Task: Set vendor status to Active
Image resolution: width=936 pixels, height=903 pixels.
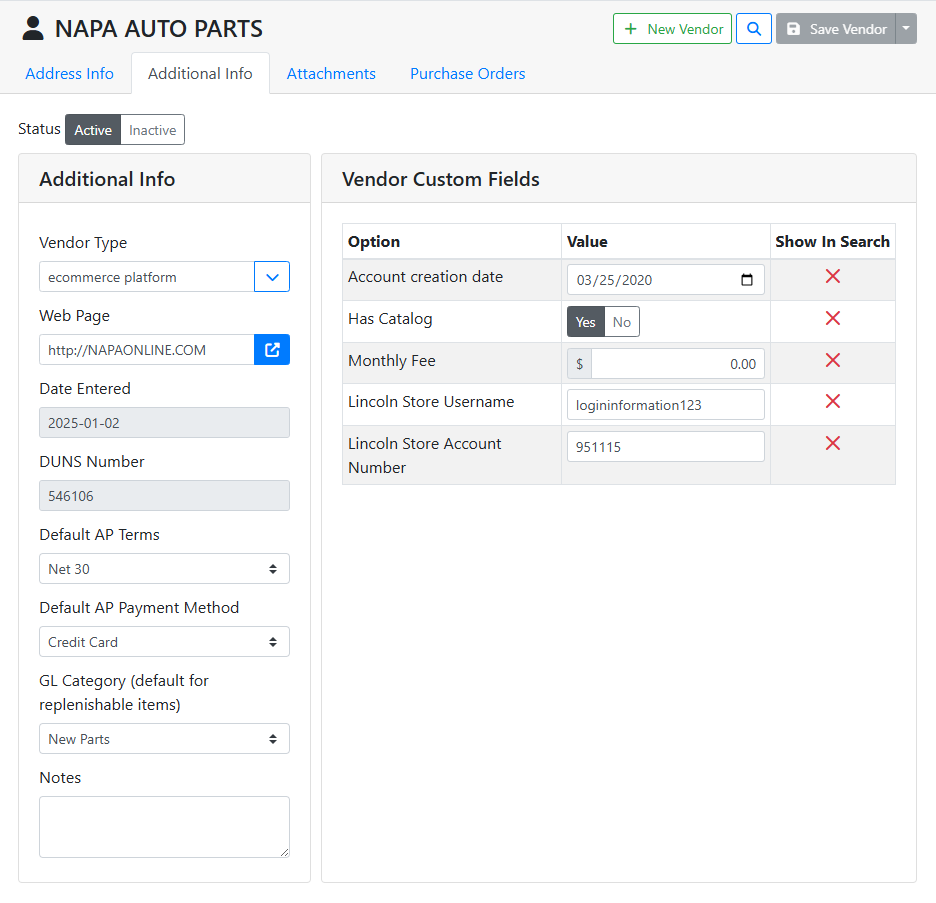Action: point(93,130)
